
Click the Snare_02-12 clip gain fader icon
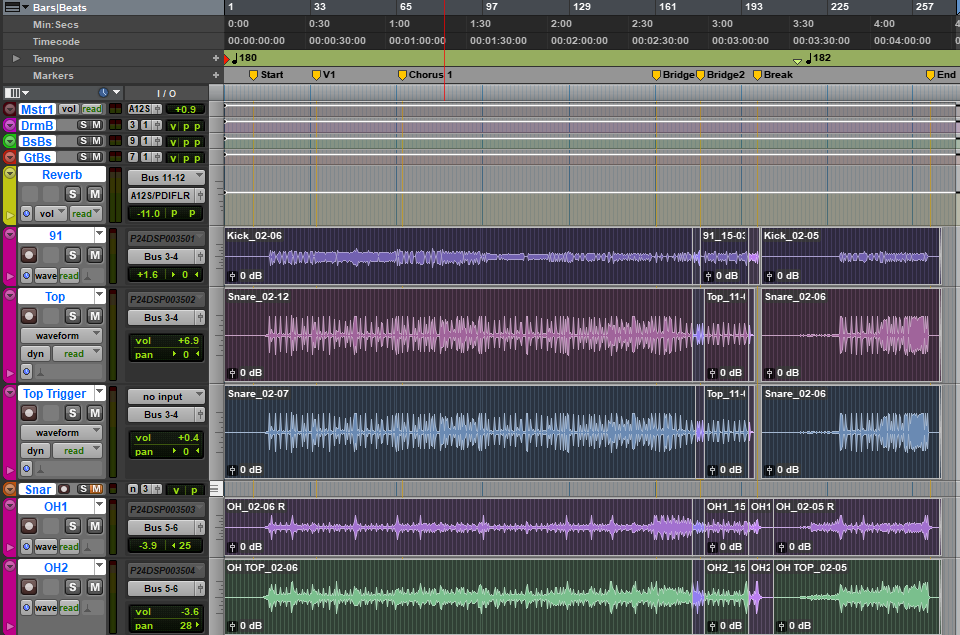pos(233,373)
